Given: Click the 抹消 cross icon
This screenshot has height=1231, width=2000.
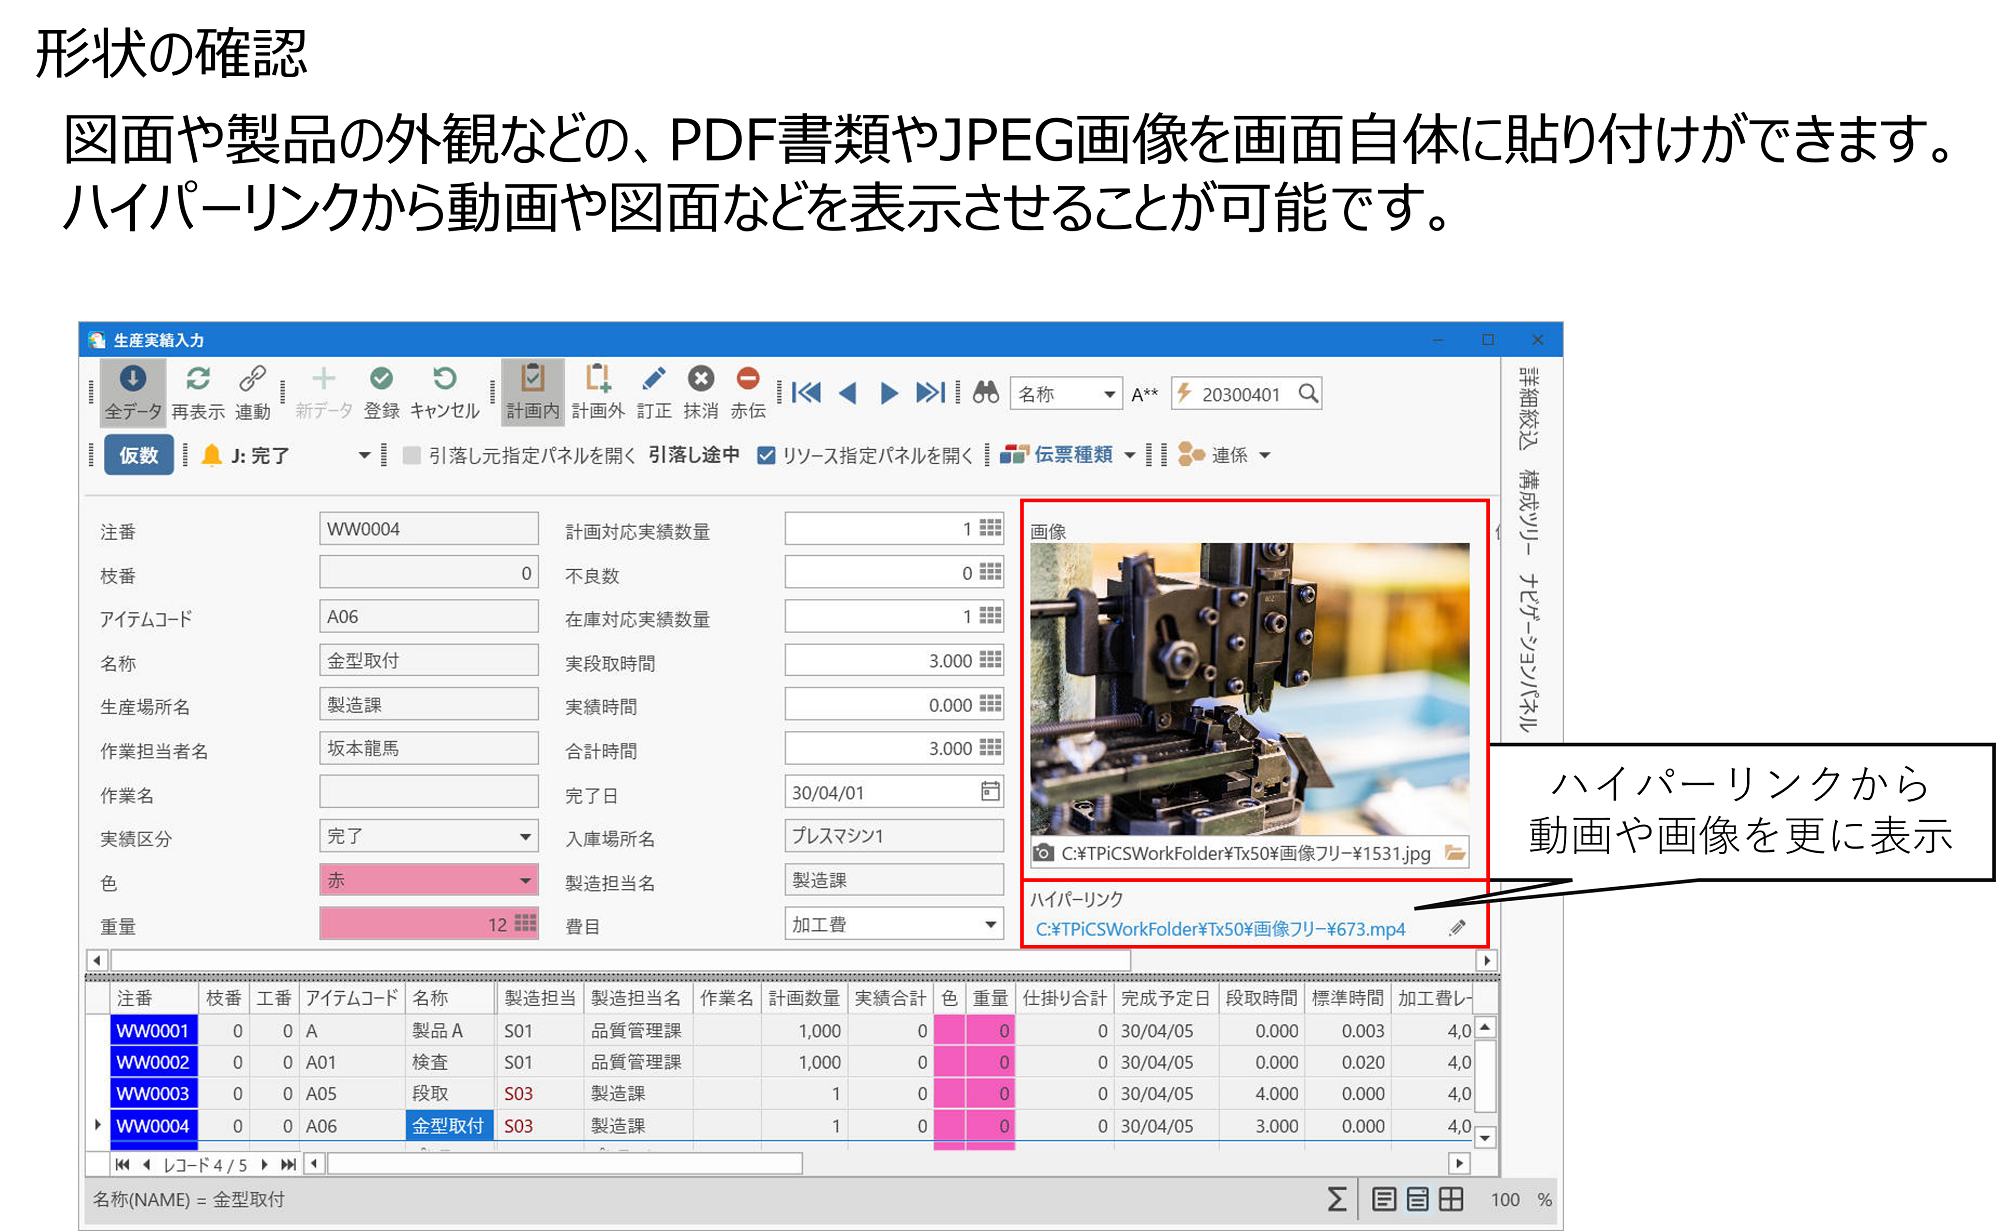Looking at the screenshot, I should pos(701,379).
